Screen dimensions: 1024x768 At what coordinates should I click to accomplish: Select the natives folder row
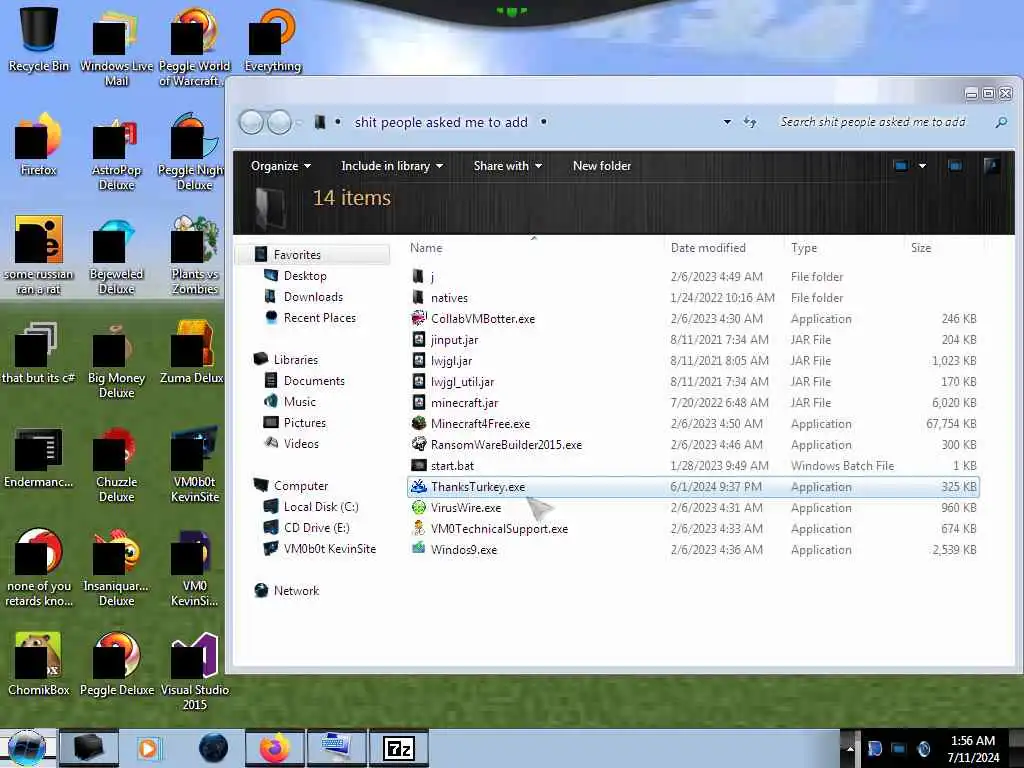(x=692, y=297)
